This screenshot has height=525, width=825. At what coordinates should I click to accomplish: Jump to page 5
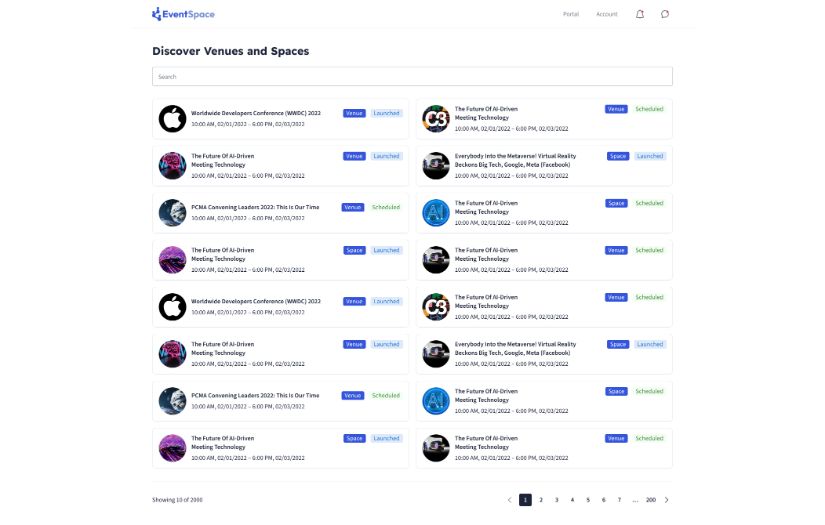pyautogui.click(x=588, y=500)
